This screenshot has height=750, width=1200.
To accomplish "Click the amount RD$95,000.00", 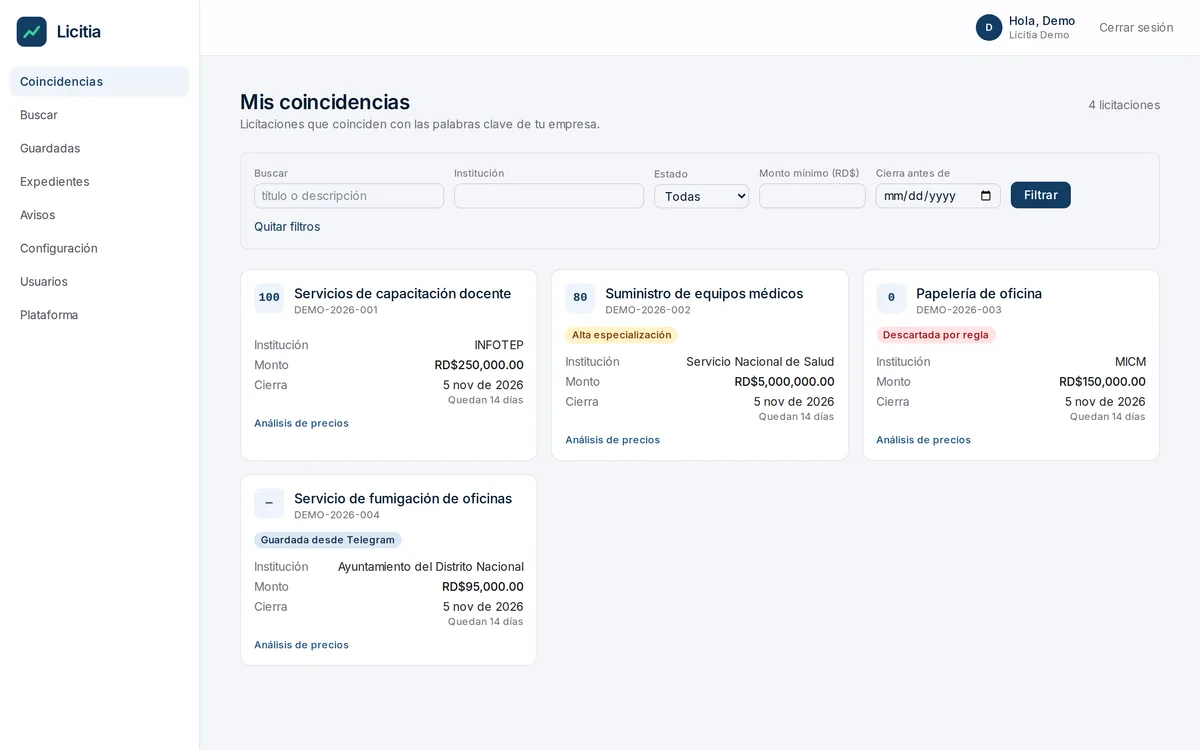I will (483, 587).
